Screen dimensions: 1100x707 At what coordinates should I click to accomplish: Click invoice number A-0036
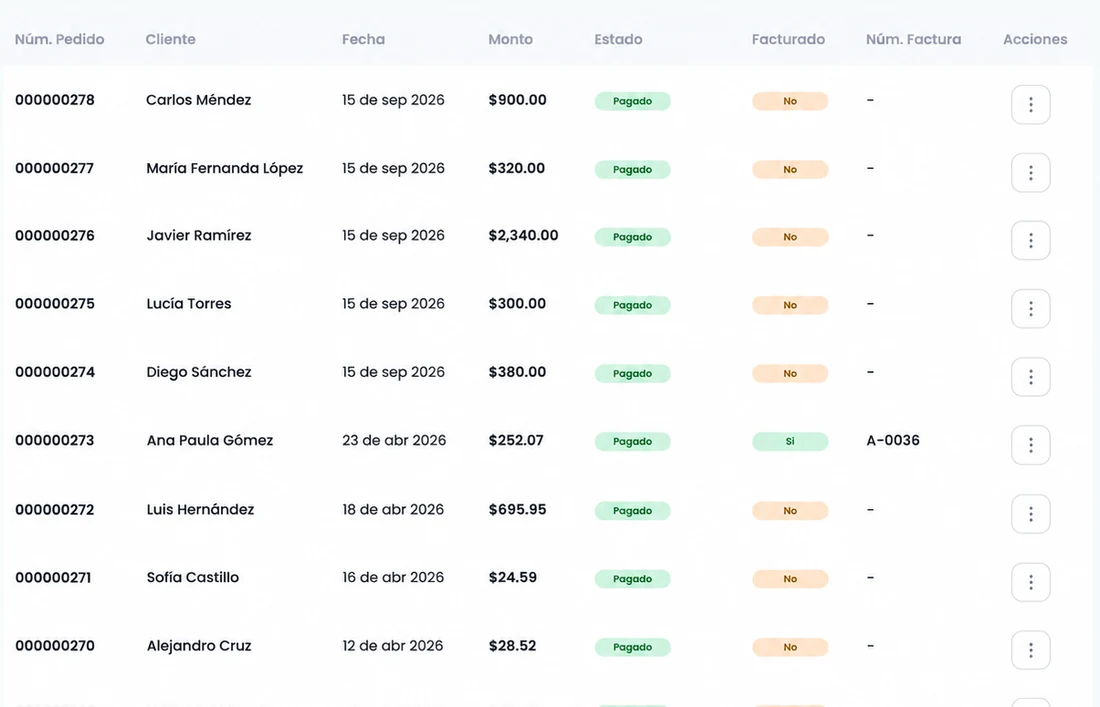point(893,440)
